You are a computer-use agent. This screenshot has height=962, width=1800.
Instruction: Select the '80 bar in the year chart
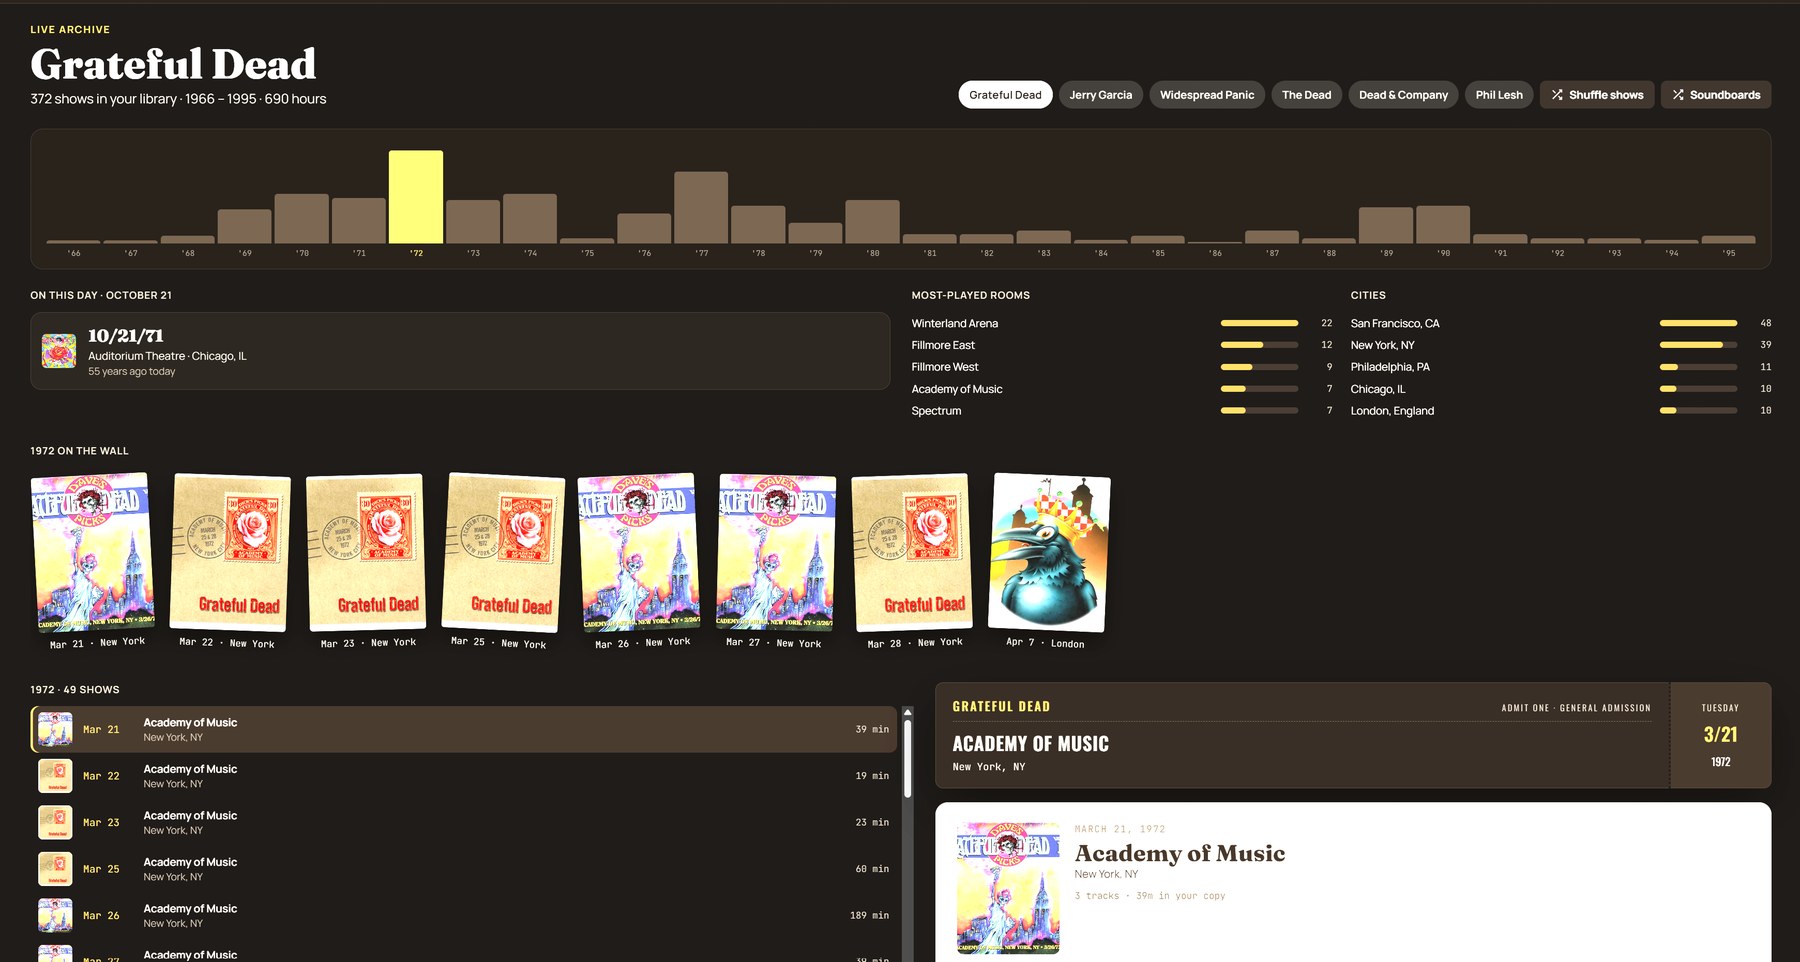872,222
